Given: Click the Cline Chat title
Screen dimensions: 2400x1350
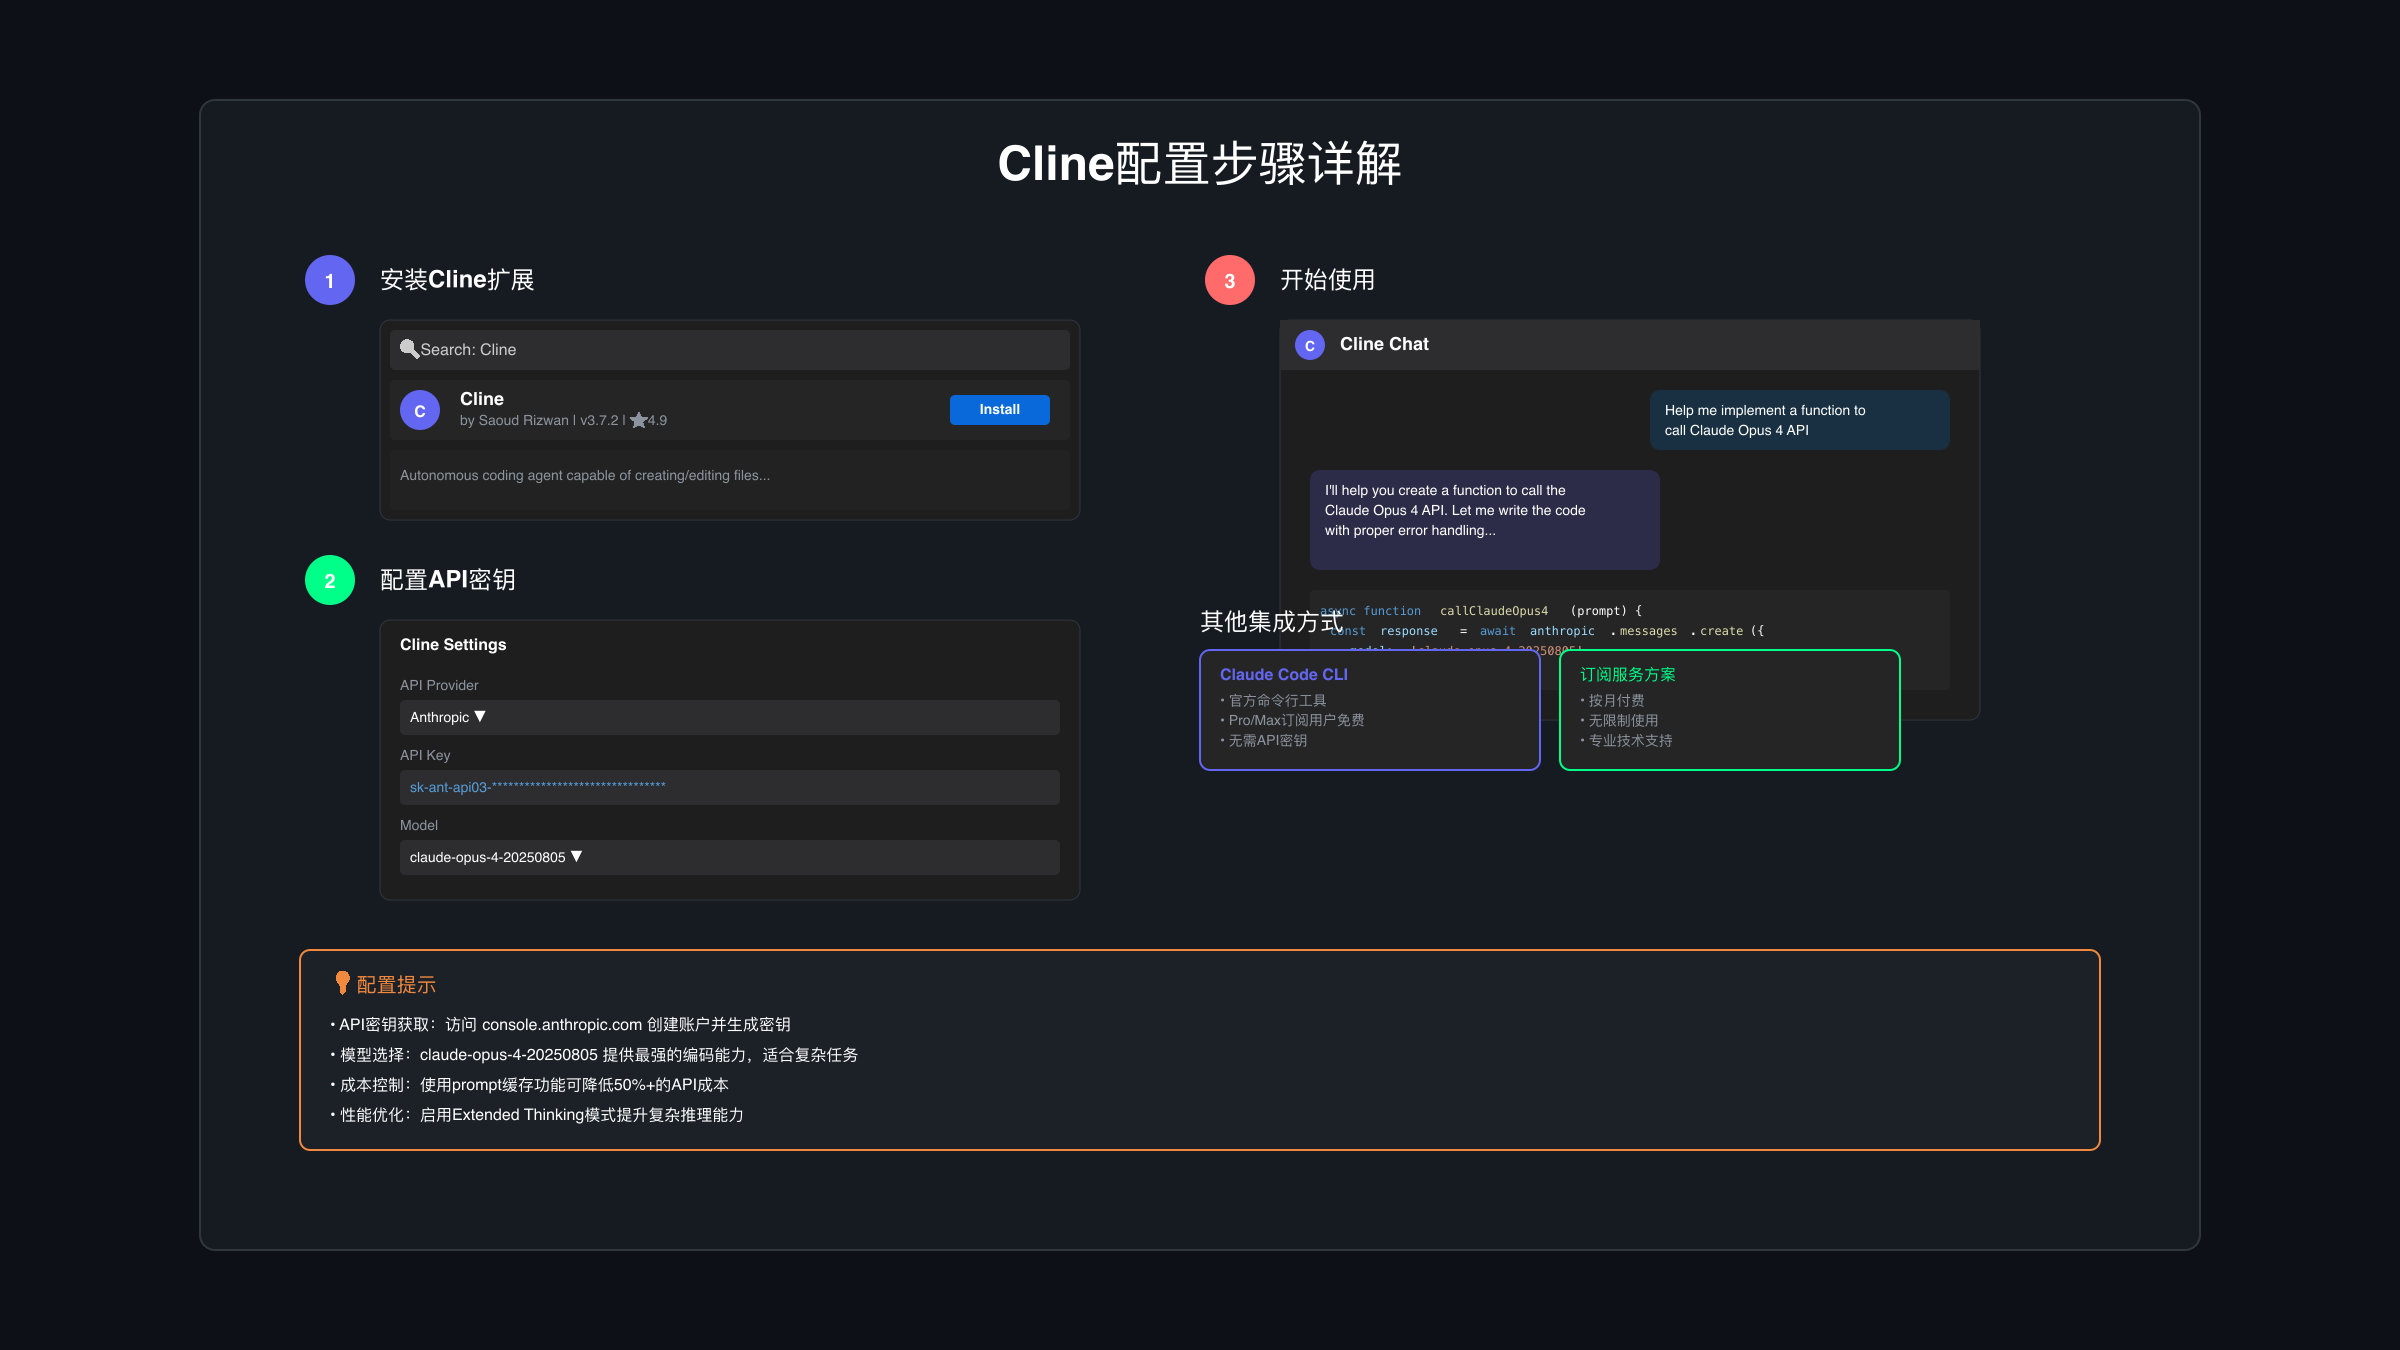Looking at the screenshot, I should pyautogui.click(x=1384, y=344).
